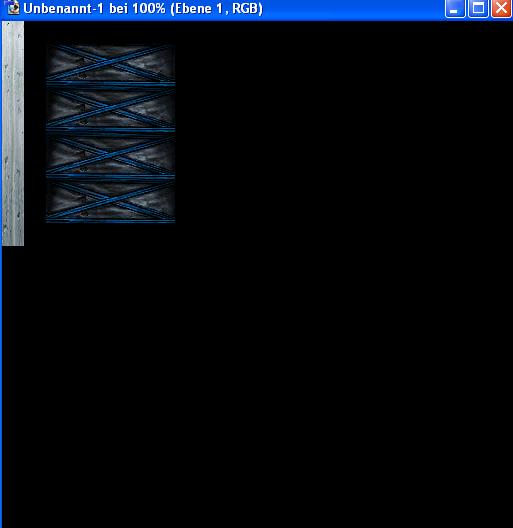Click the title text "Unbenannt-1 bei 100% (Ebene 1, RGB)"
Image resolution: width=513 pixels, height=528 pixels.
pyautogui.click(x=143, y=9)
